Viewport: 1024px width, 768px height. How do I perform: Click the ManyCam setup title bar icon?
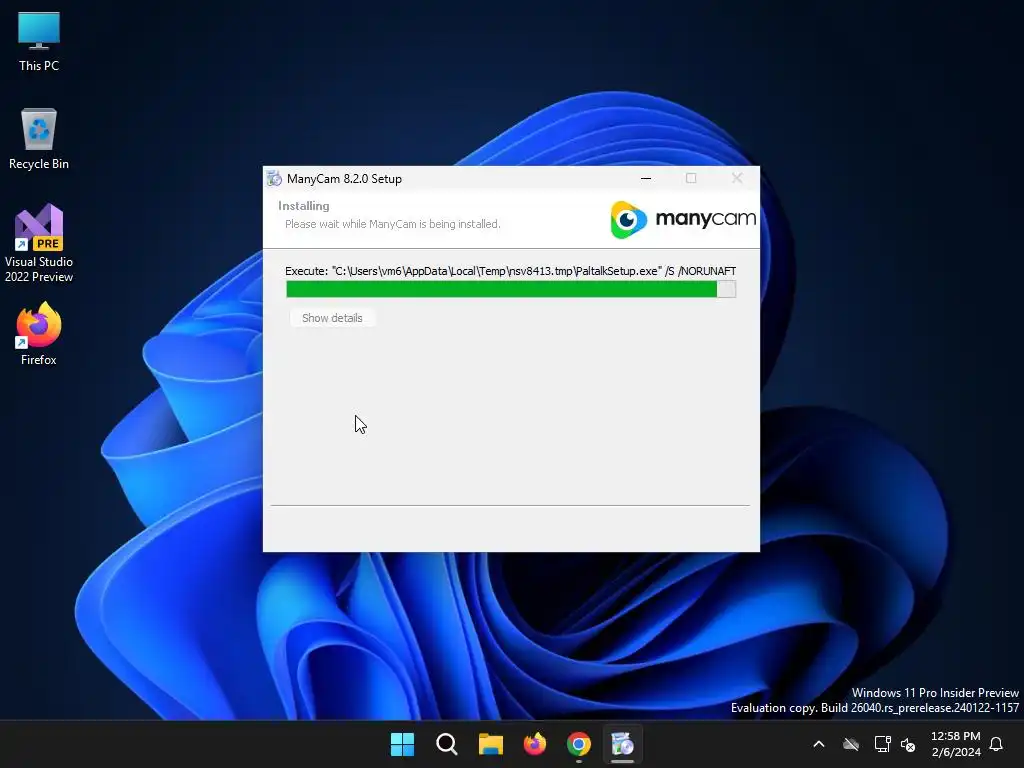[x=274, y=178]
